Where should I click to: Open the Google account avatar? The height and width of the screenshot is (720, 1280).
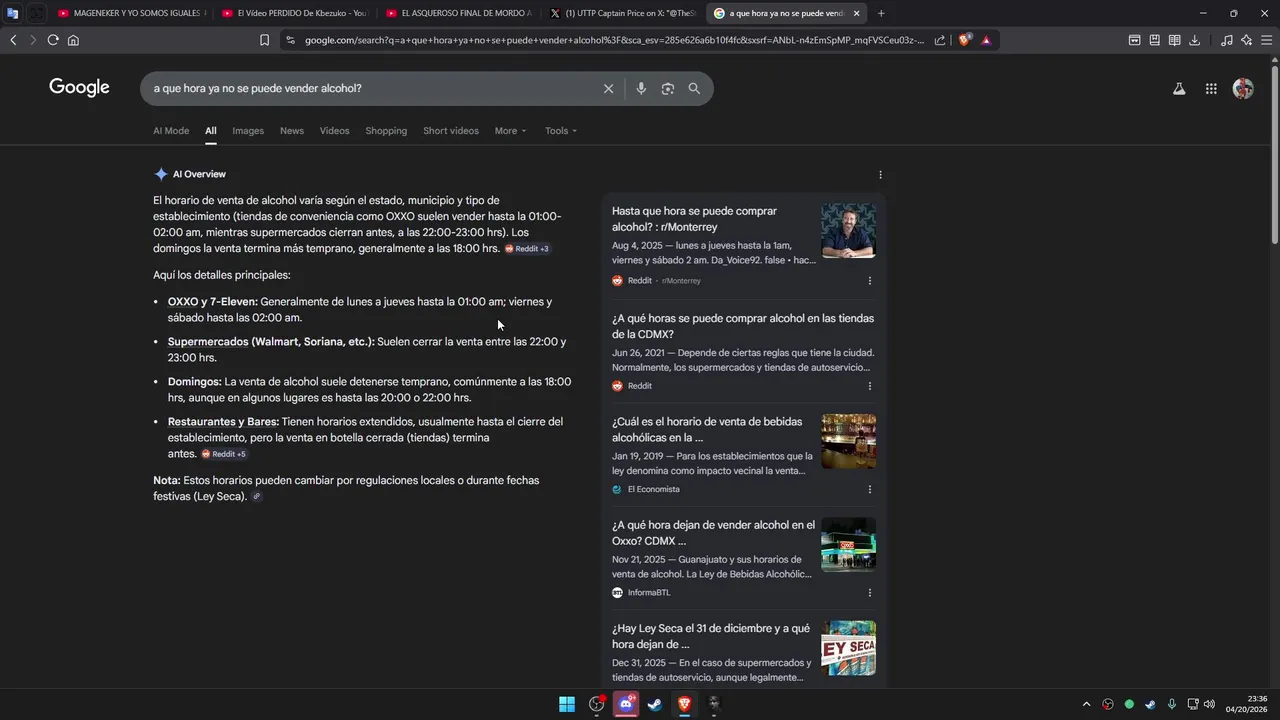1243,88
